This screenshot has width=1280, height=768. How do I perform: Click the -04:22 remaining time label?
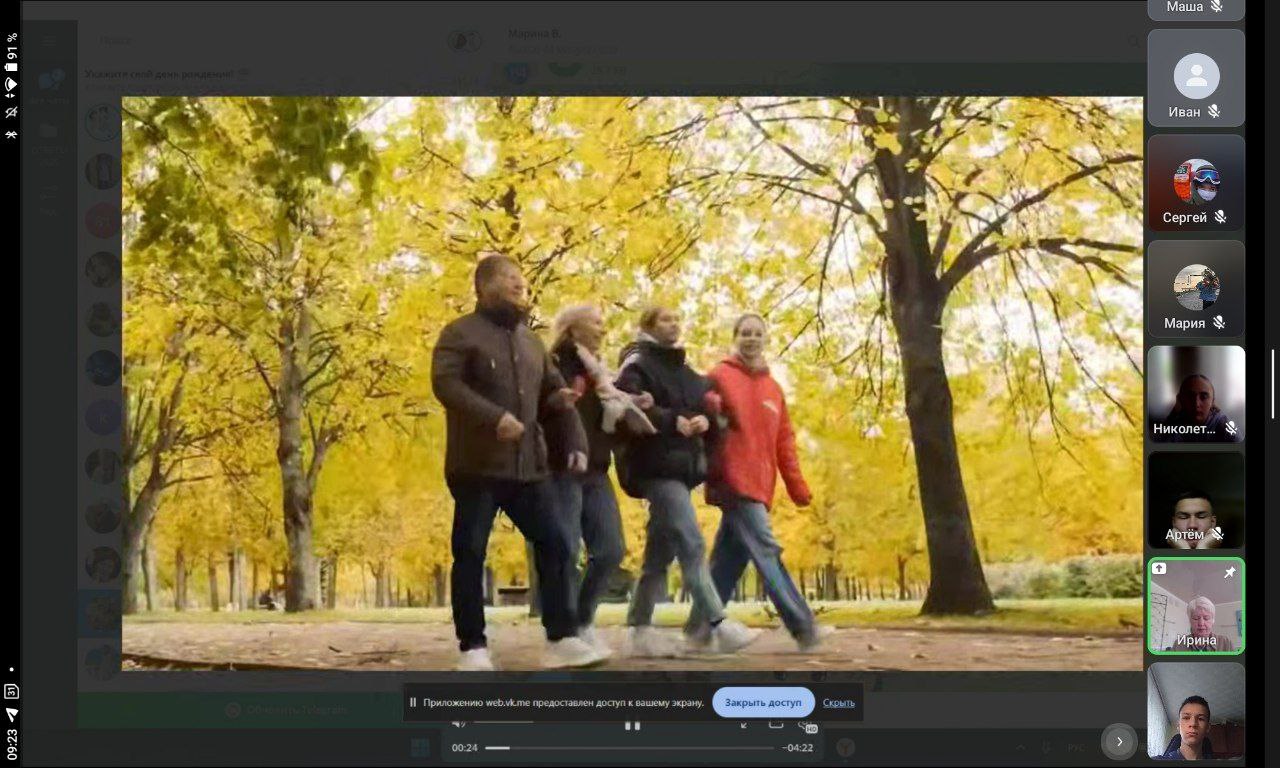coord(797,748)
